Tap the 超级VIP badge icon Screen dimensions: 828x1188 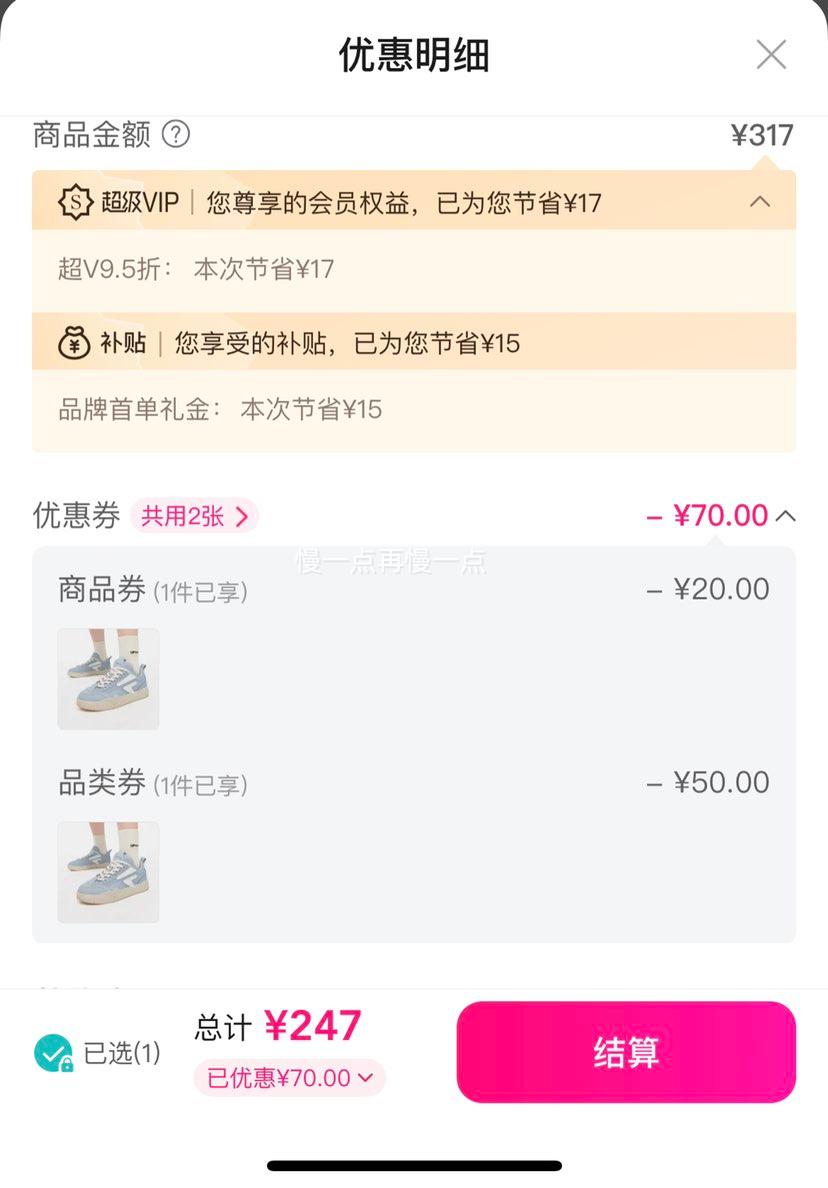(x=75, y=202)
